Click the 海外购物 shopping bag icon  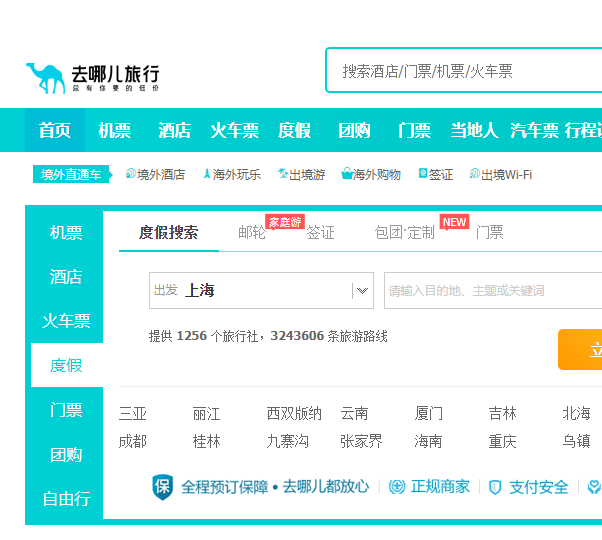coord(347,173)
